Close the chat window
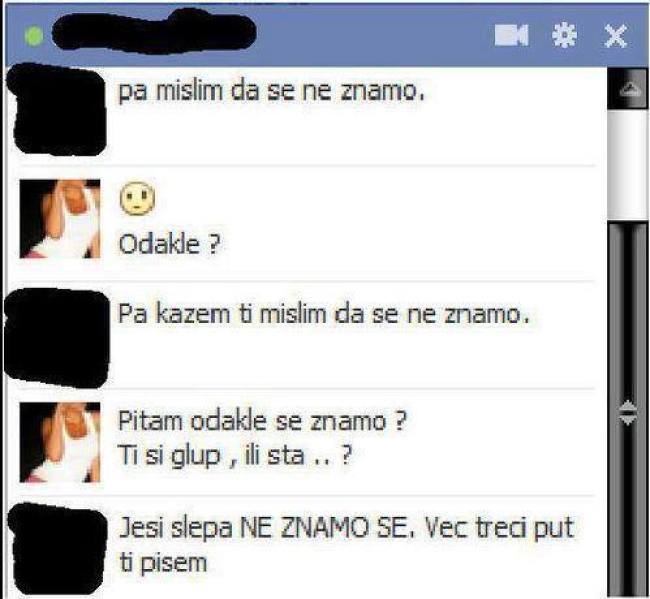 pos(615,36)
